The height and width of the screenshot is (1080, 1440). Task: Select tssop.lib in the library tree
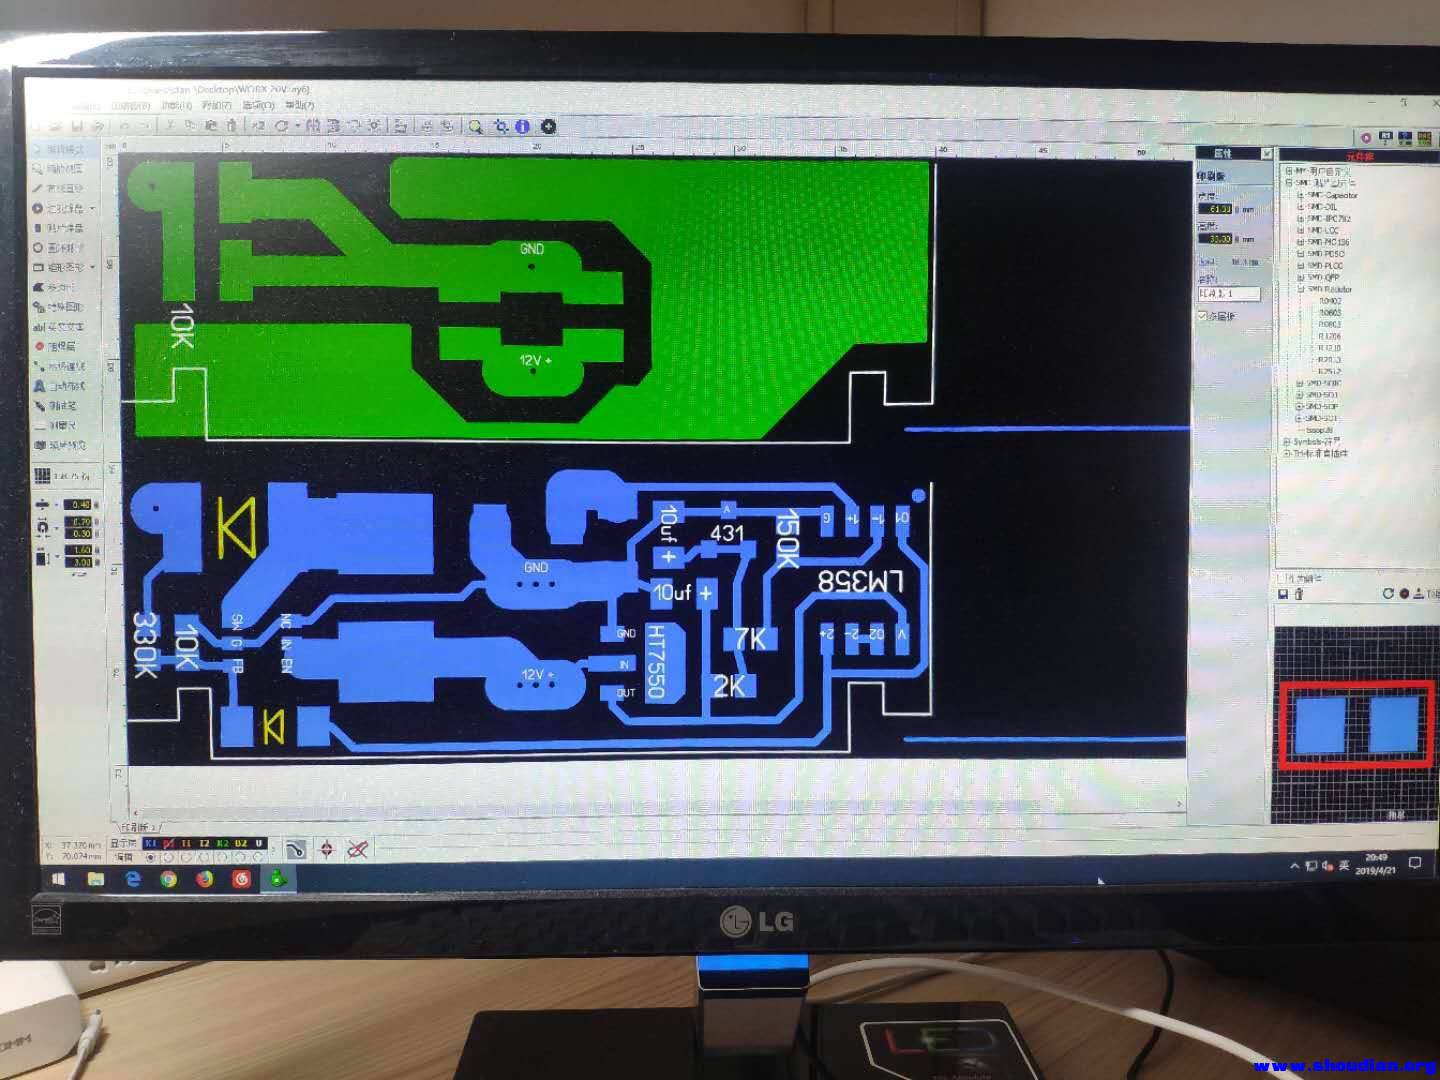point(1320,430)
